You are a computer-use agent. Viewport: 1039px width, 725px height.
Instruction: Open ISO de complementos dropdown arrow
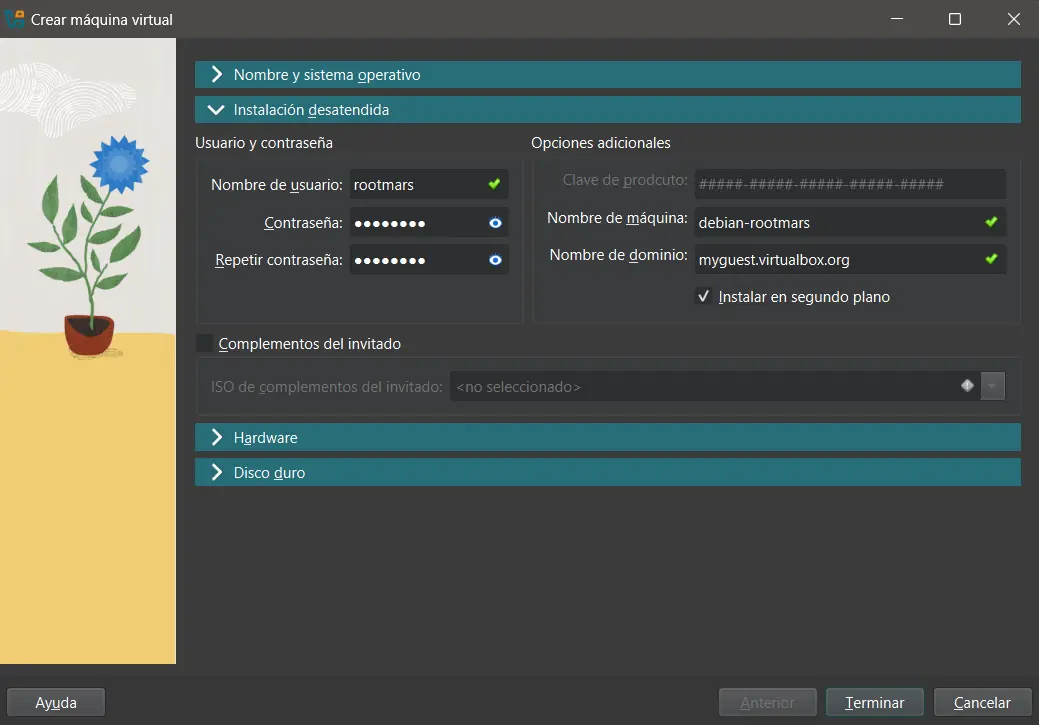pyautogui.click(x=992, y=386)
